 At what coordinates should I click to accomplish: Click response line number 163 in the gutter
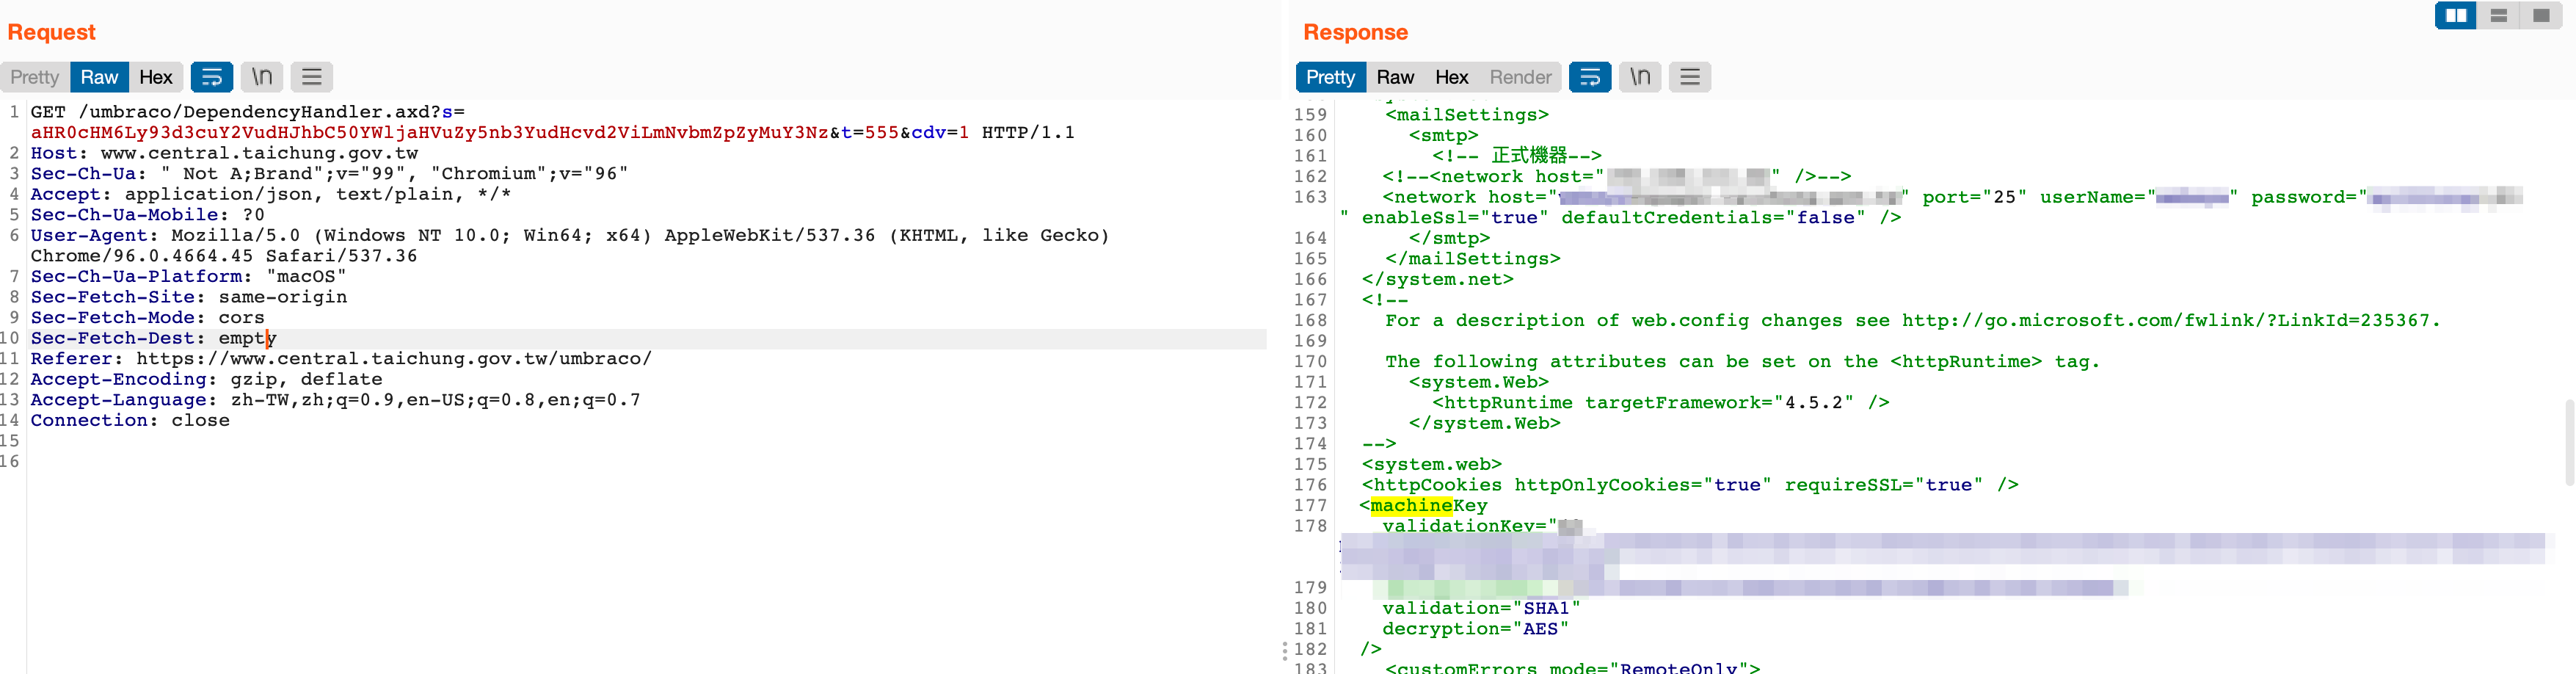[1310, 197]
